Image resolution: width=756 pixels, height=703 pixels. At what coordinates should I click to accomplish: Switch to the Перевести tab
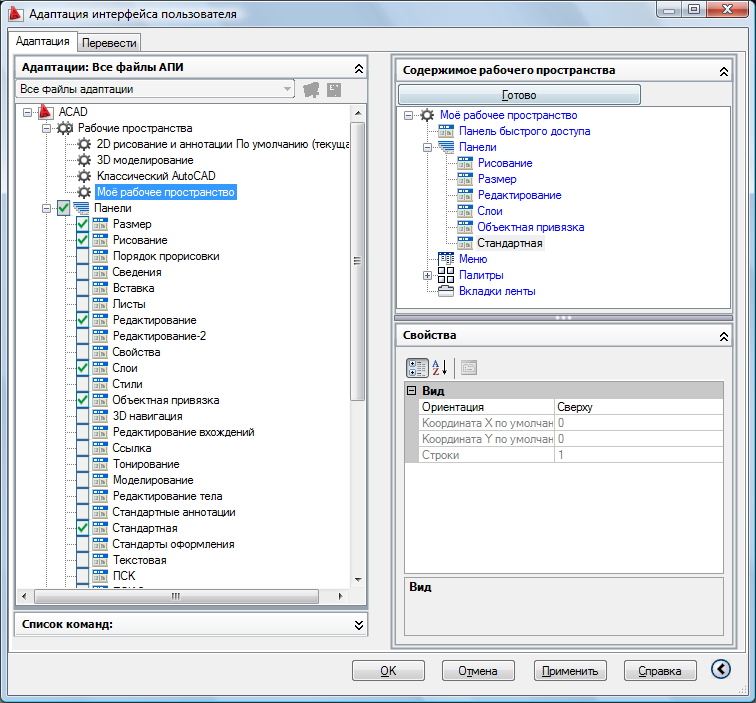point(109,43)
